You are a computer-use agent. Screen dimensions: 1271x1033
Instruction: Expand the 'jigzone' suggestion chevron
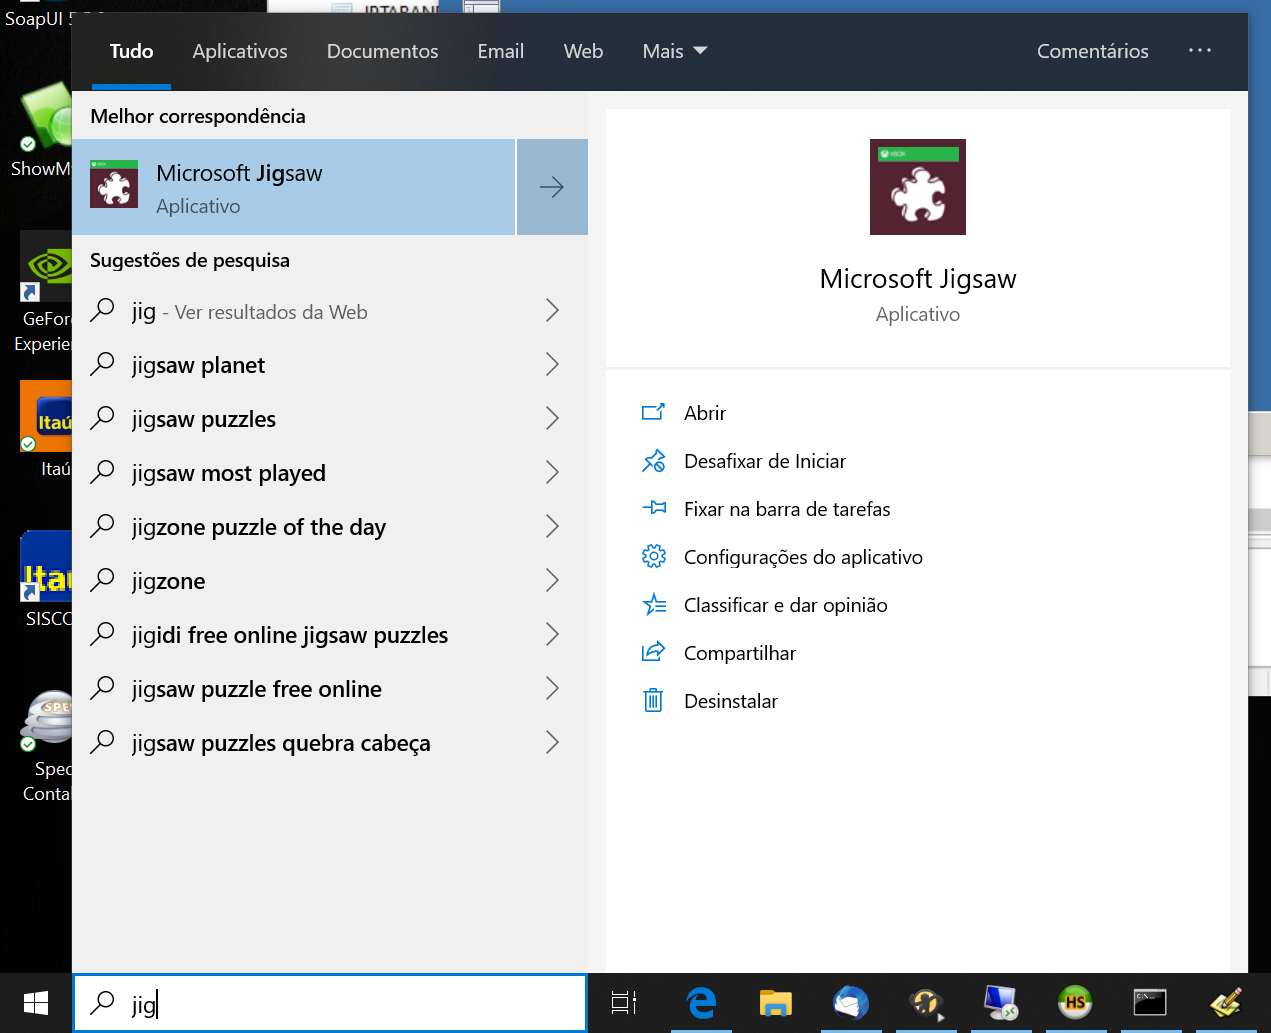[x=552, y=581]
